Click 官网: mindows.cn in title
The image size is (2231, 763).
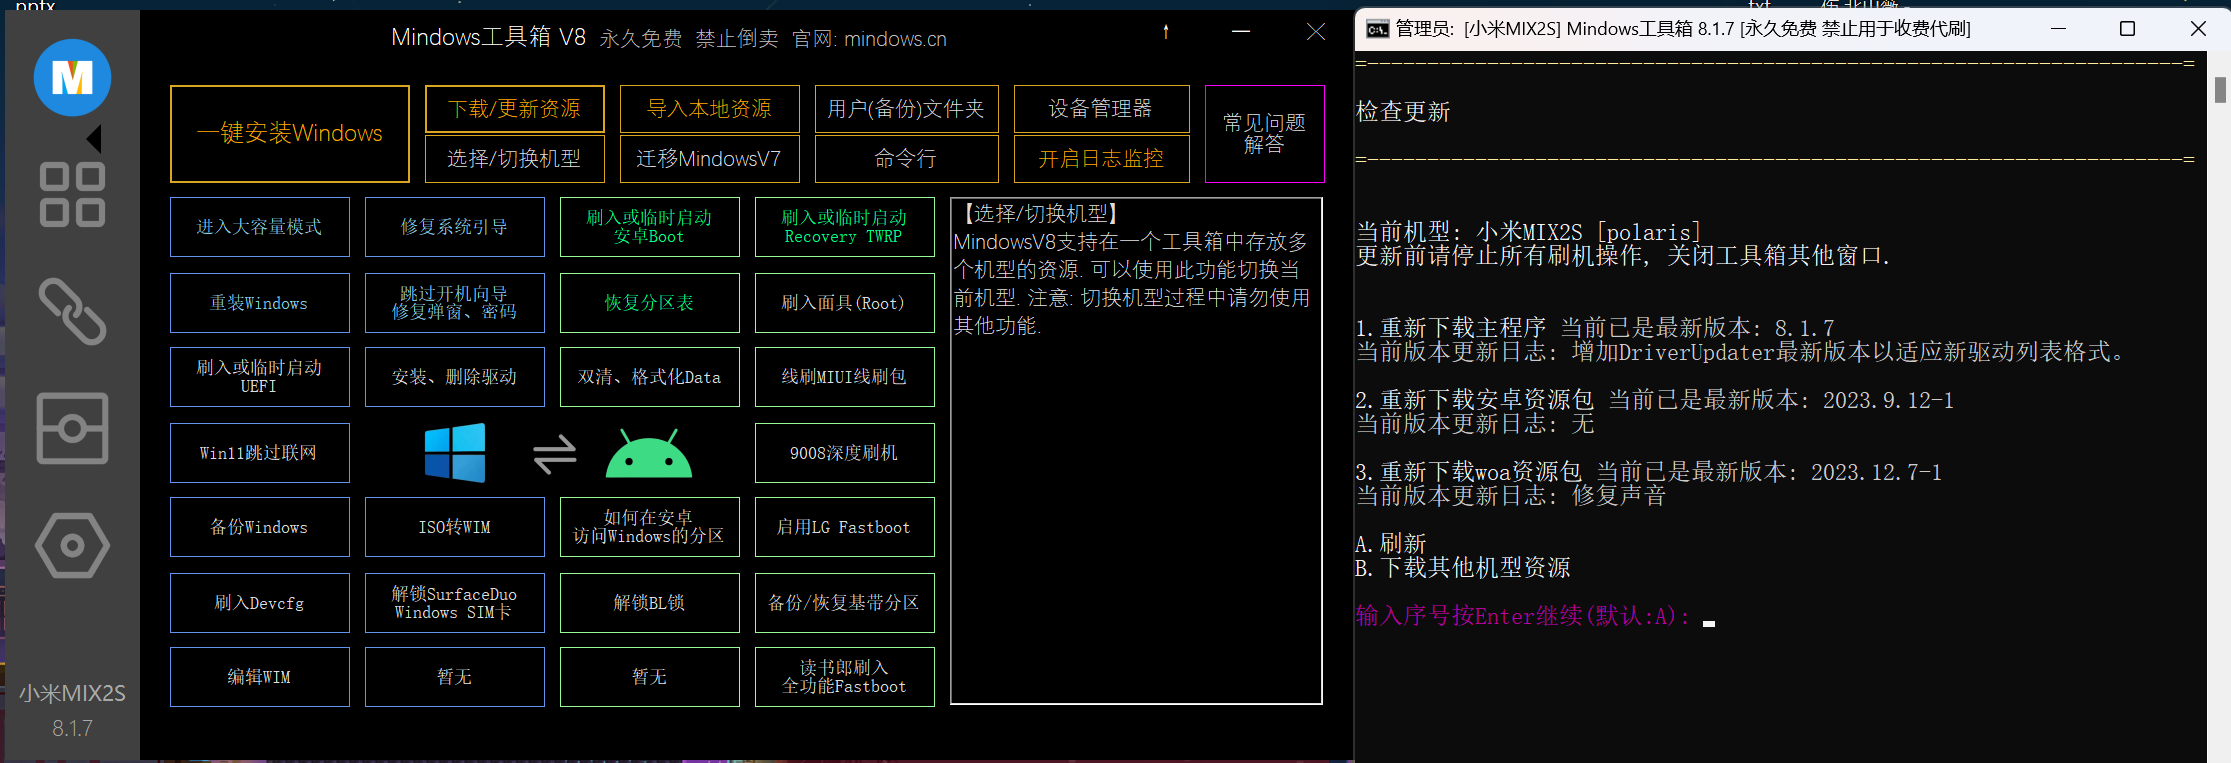coord(869,39)
